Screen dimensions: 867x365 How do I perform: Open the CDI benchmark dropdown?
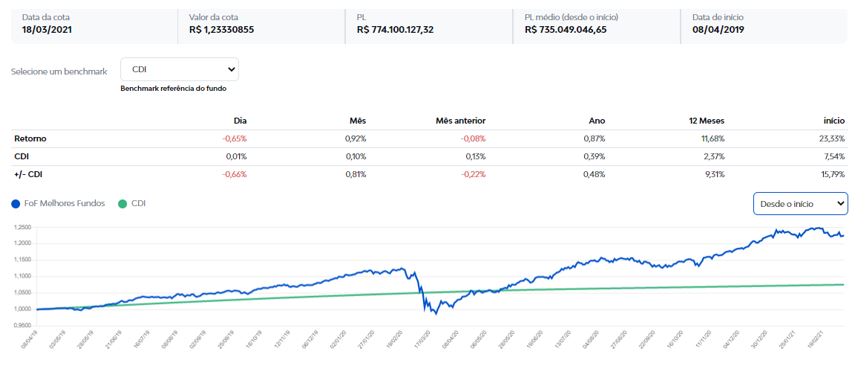pyautogui.click(x=180, y=70)
